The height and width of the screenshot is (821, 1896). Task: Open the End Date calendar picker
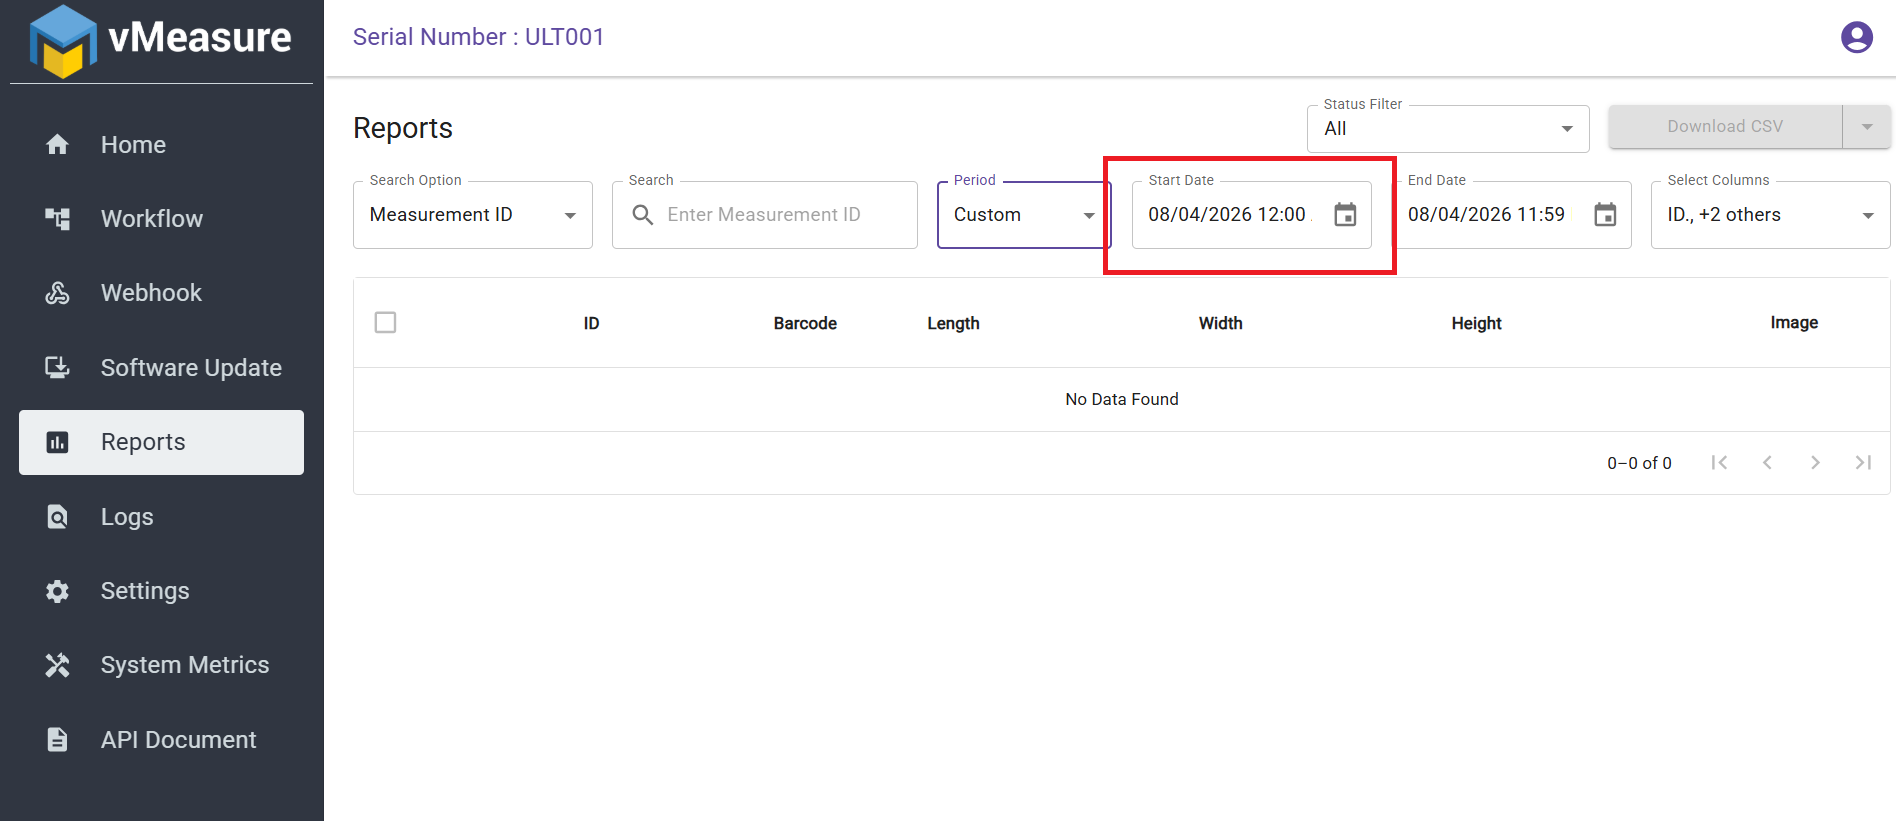coord(1605,214)
